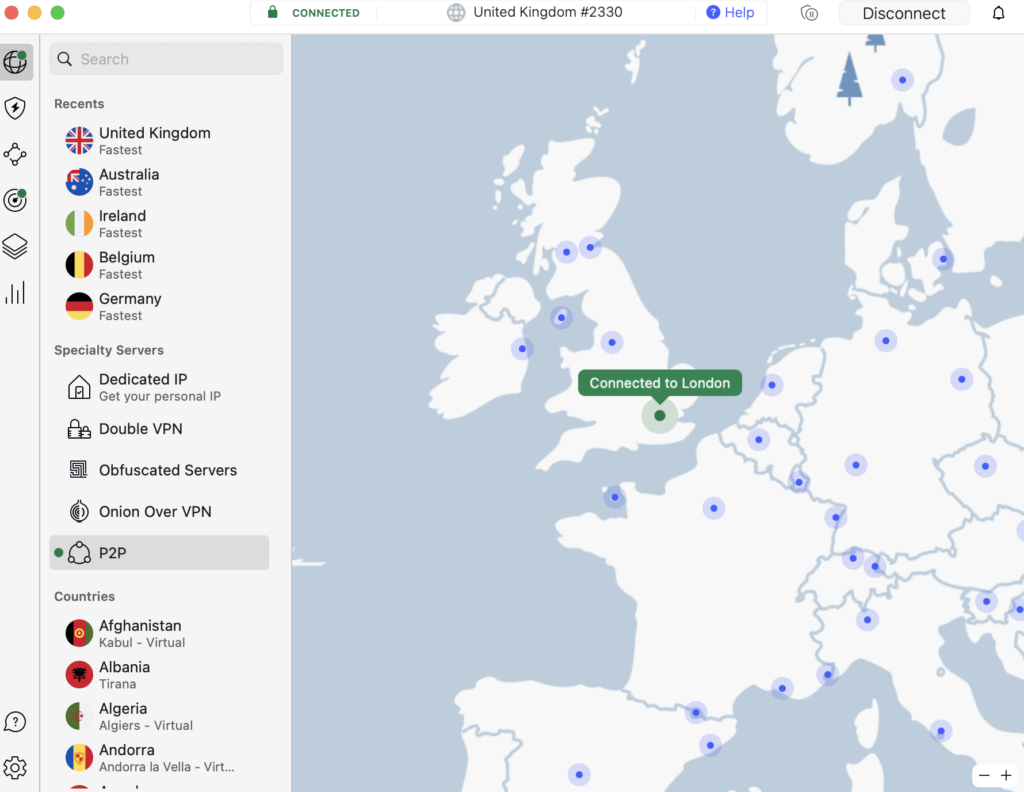Click the CONNECTED status label

(326, 13)
